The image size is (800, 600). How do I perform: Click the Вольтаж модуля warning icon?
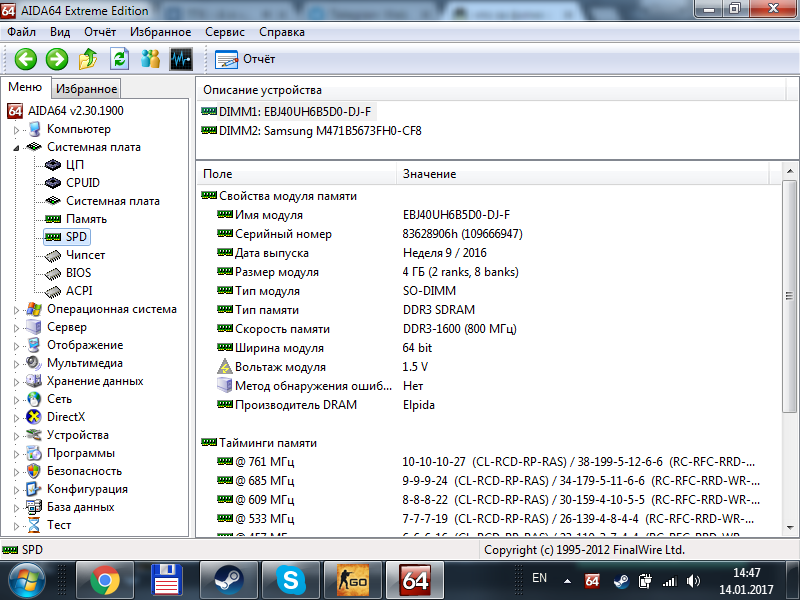pos(224,367)
